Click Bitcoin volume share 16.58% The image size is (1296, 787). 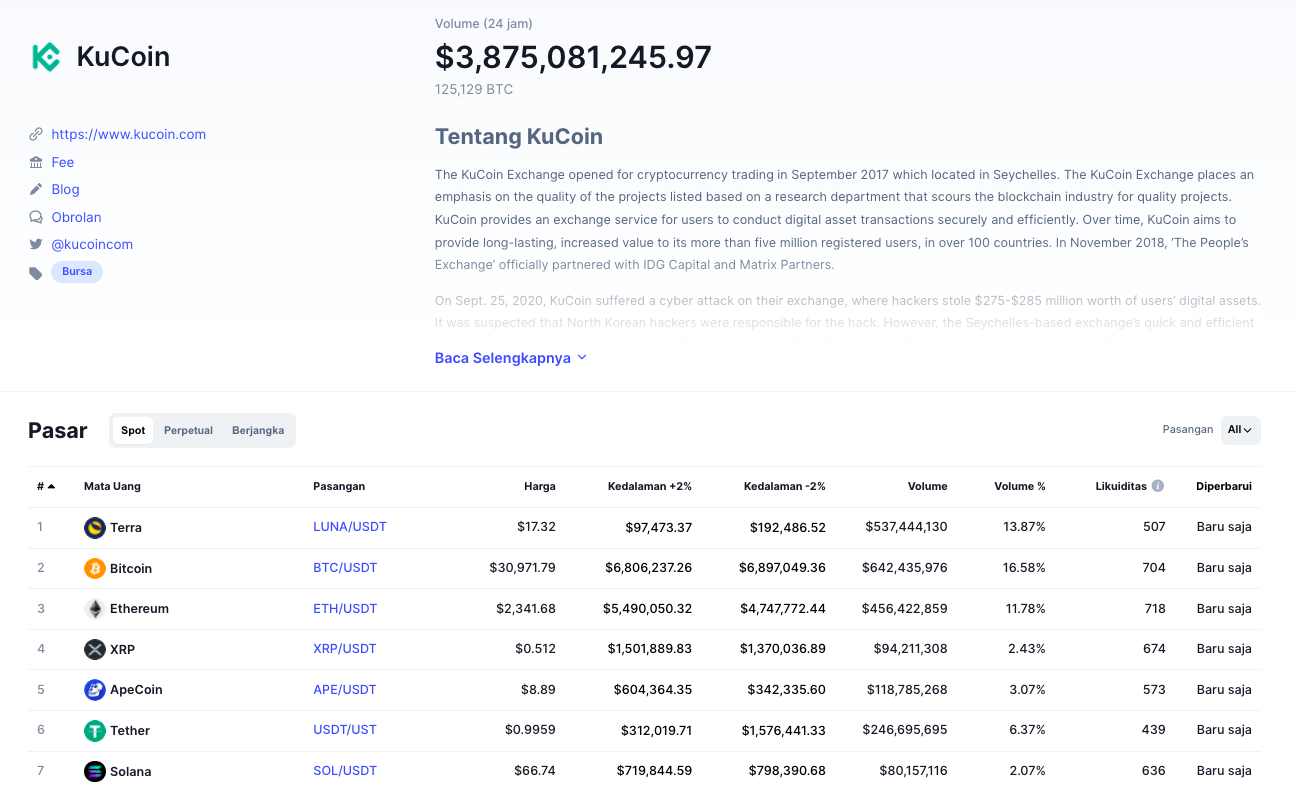(x=1024, y=568)
